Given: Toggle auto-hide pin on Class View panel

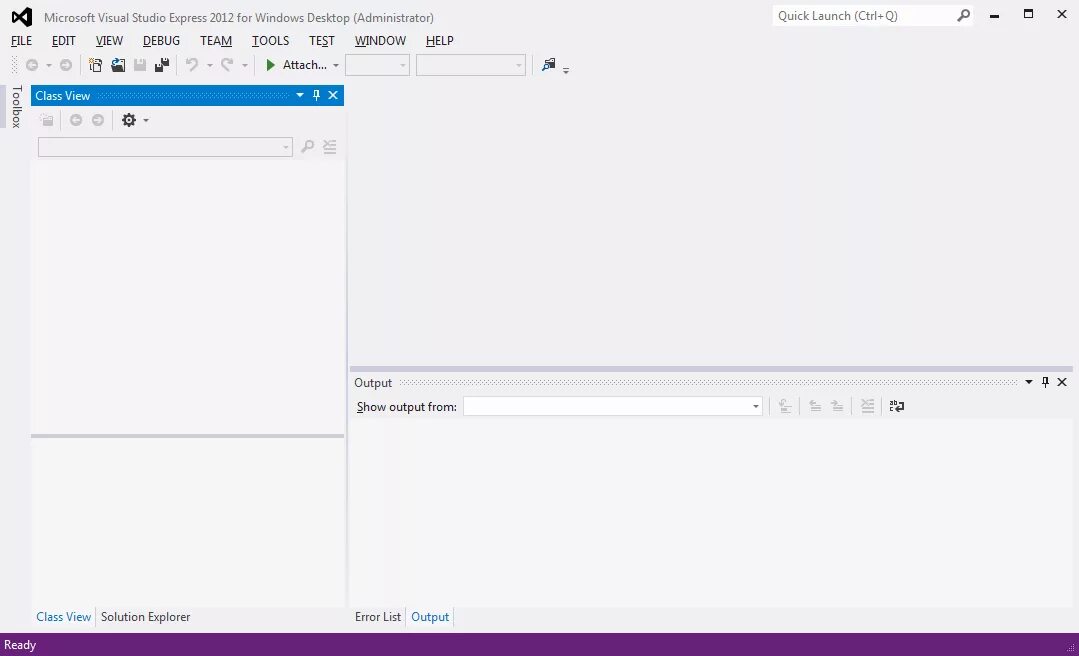Looking at the screenshot, I should [x=317, y=95].
